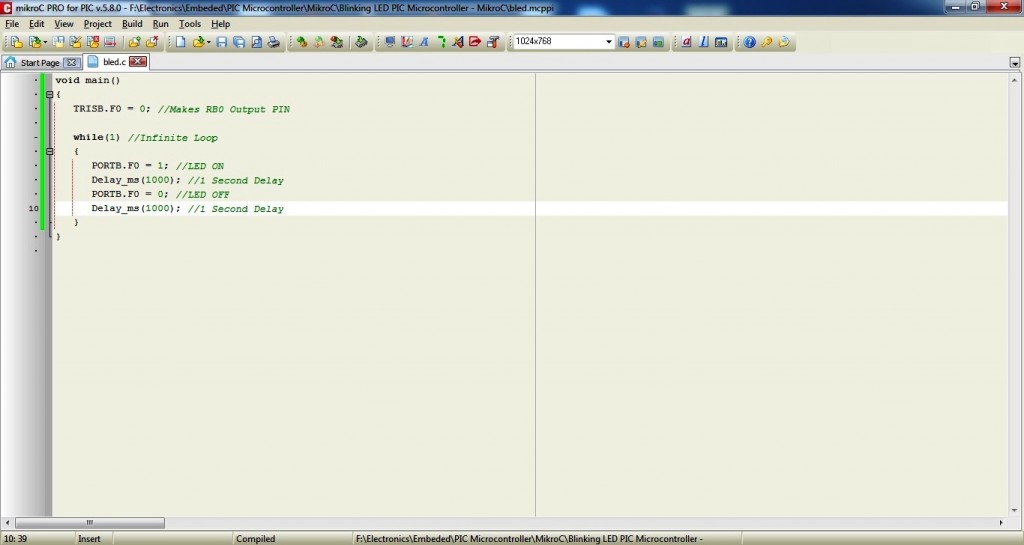Screen dimensions: 1024x545
Task: Click the 'Insert' status bar entry
Action: point(89,538)
